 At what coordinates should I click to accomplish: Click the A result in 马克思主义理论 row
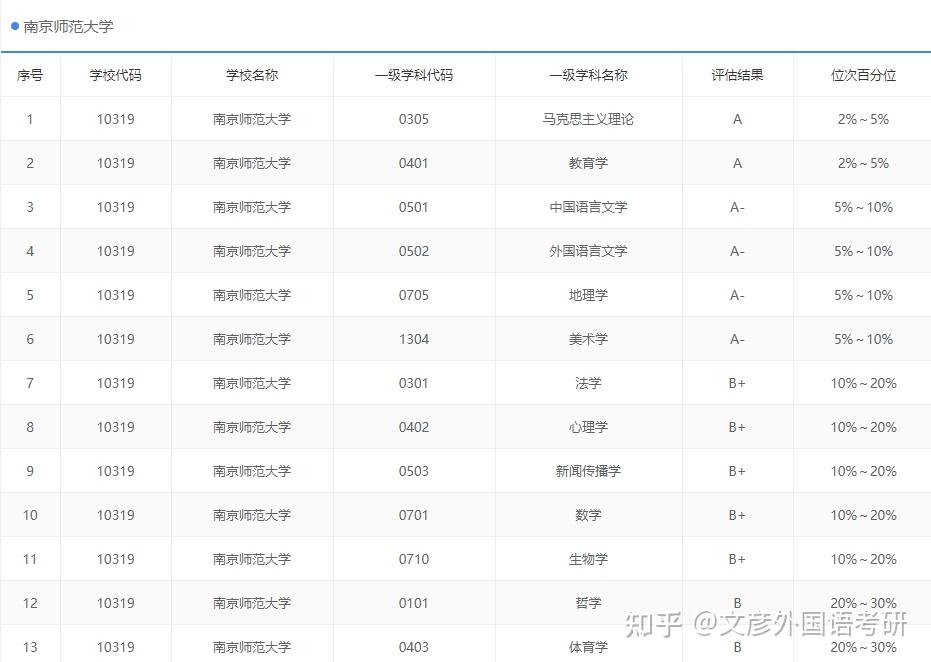[x=737, y=119]
